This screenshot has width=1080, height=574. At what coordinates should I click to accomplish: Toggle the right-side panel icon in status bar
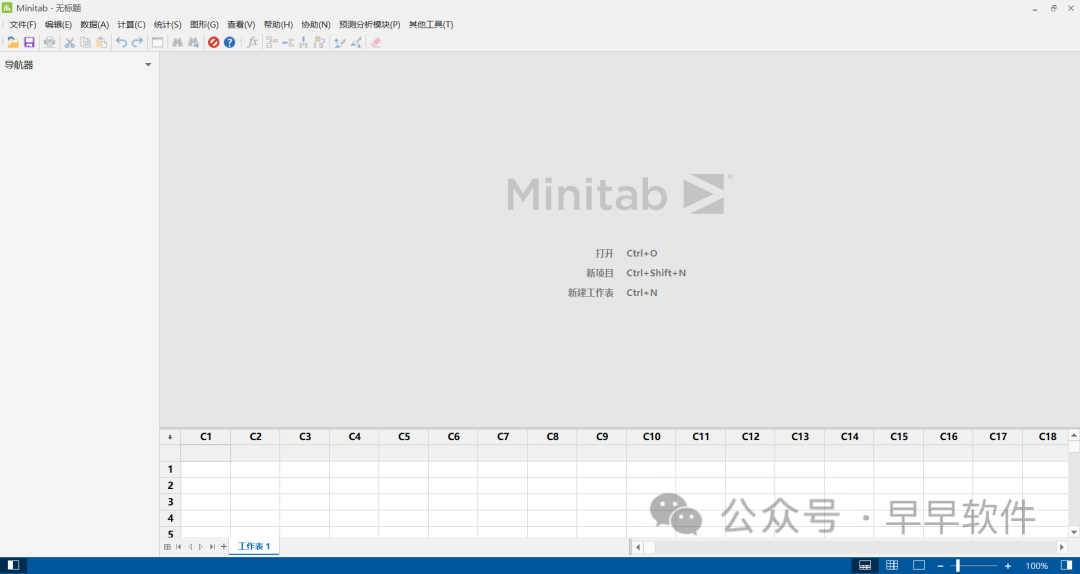[1066, 565]
